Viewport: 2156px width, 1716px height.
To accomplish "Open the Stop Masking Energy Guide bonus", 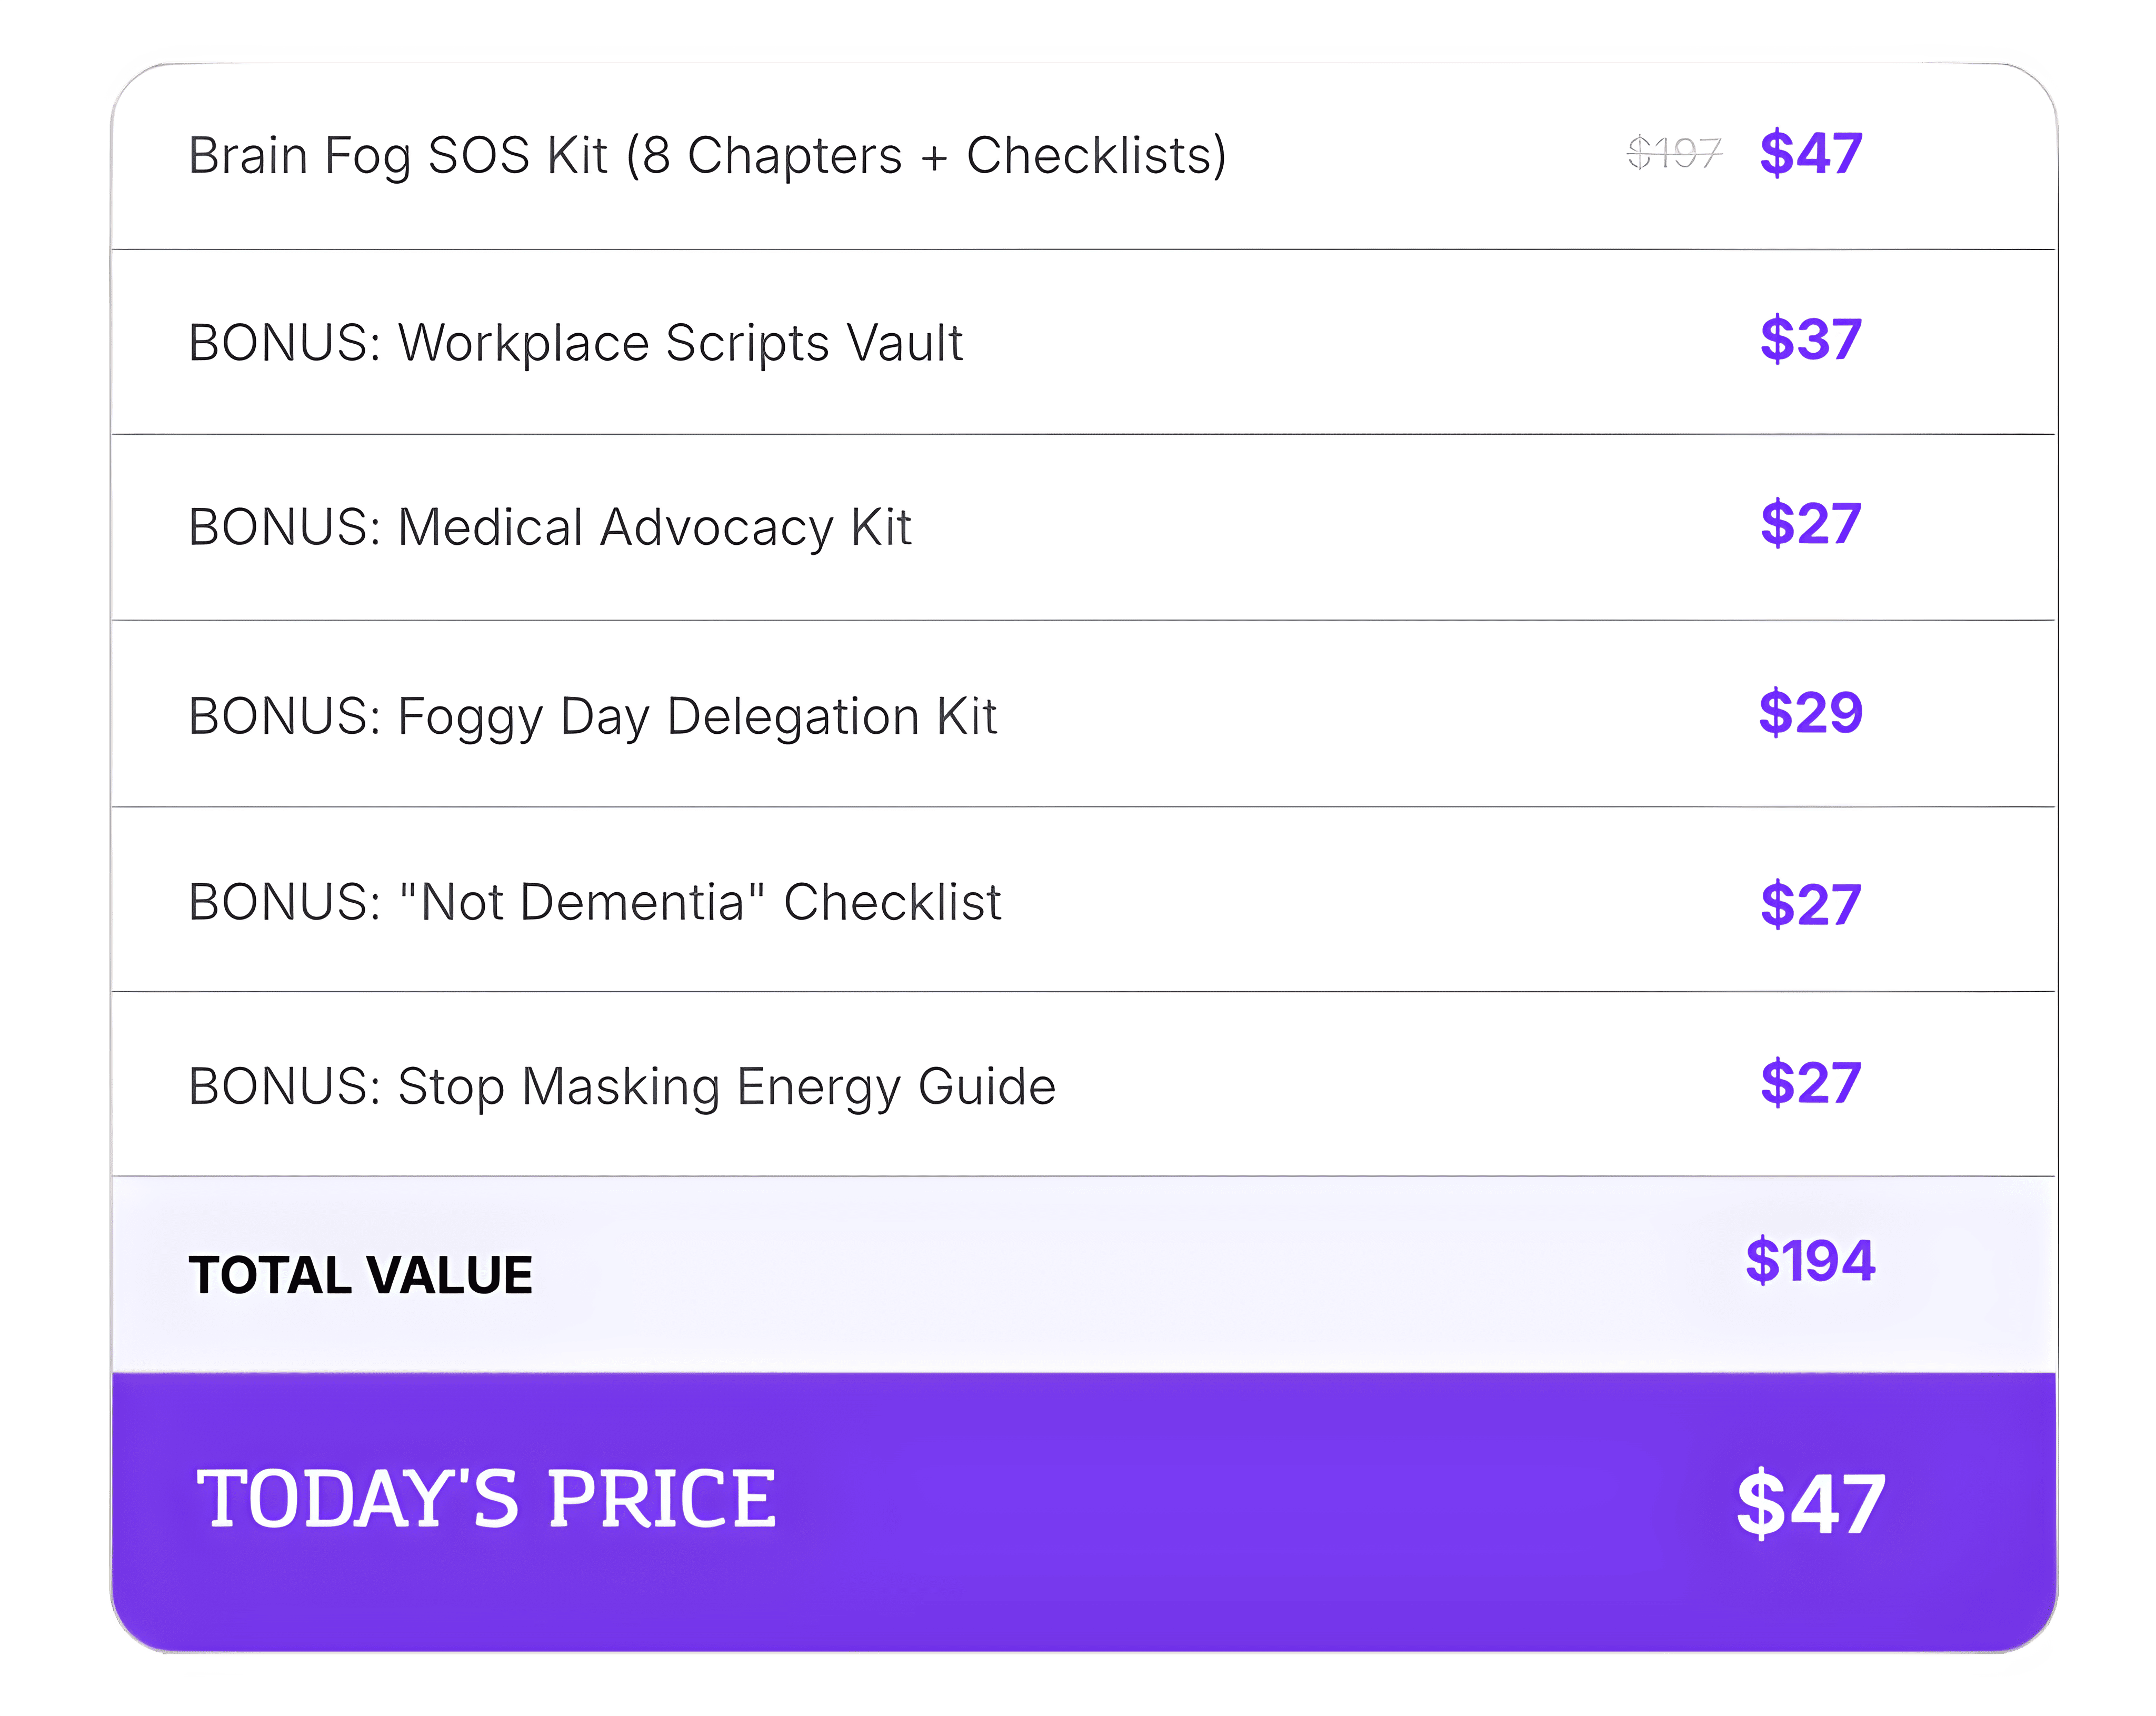I will point(622,1087).
